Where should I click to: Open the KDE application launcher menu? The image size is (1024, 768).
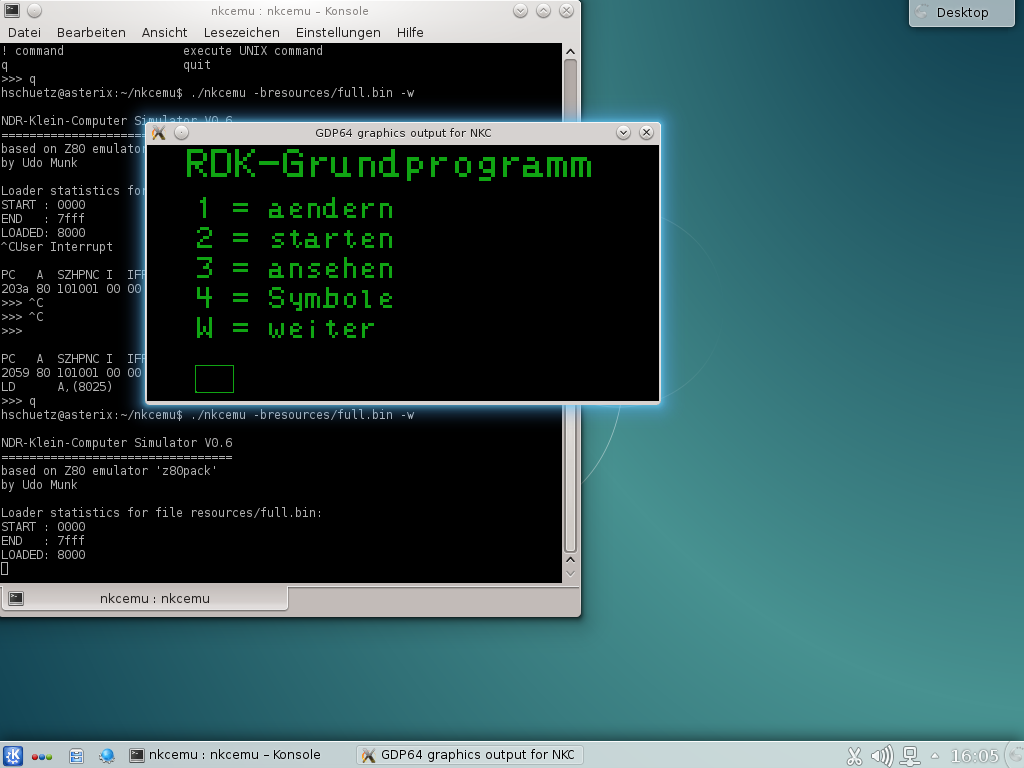click(13, 756)
